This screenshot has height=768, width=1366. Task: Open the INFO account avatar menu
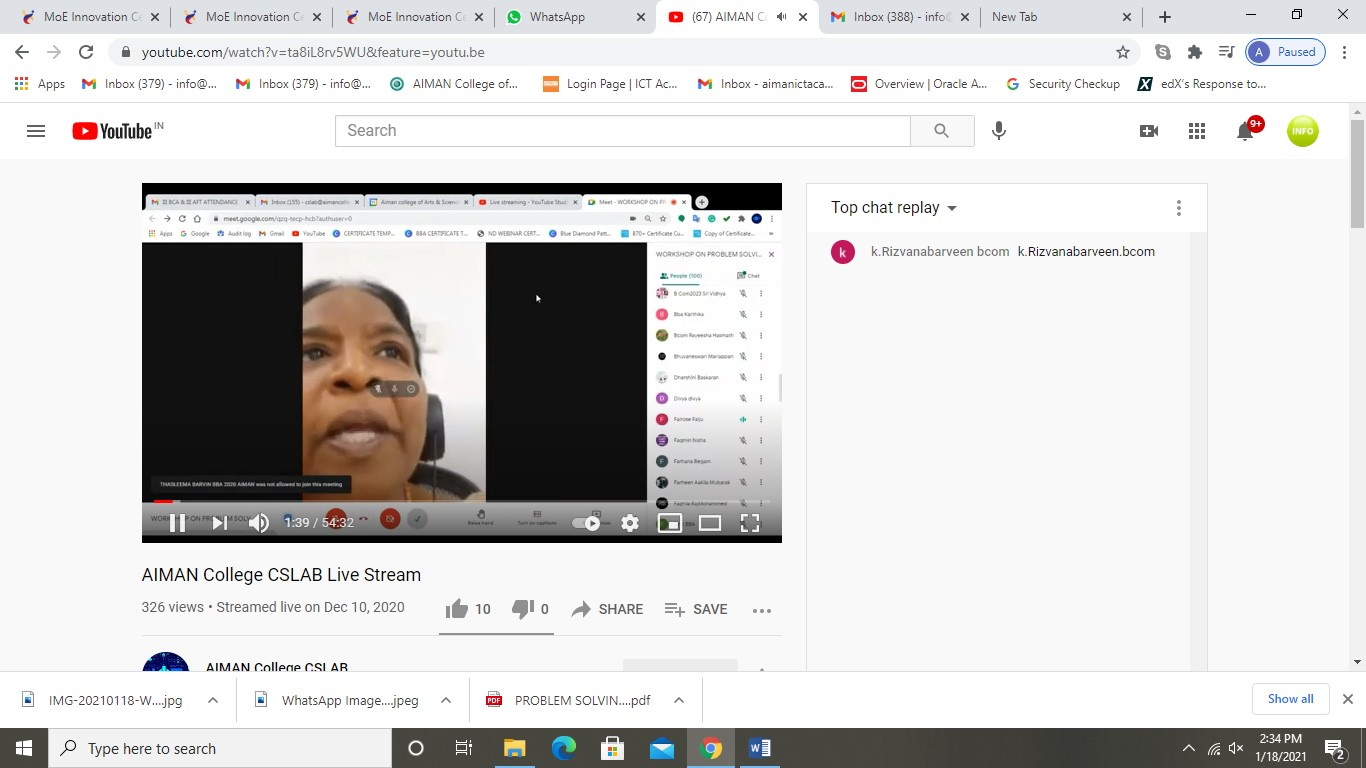pos(1302,131)
